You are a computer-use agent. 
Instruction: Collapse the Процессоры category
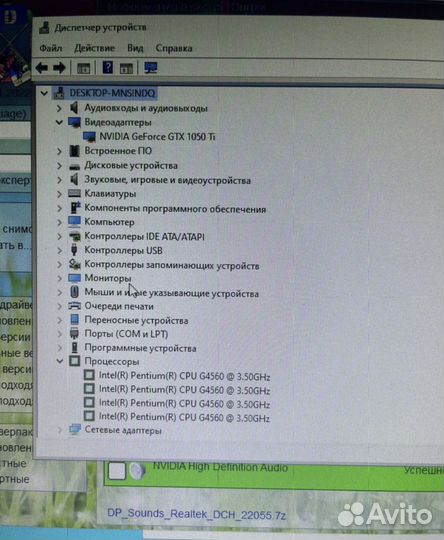tap(60, 361)
